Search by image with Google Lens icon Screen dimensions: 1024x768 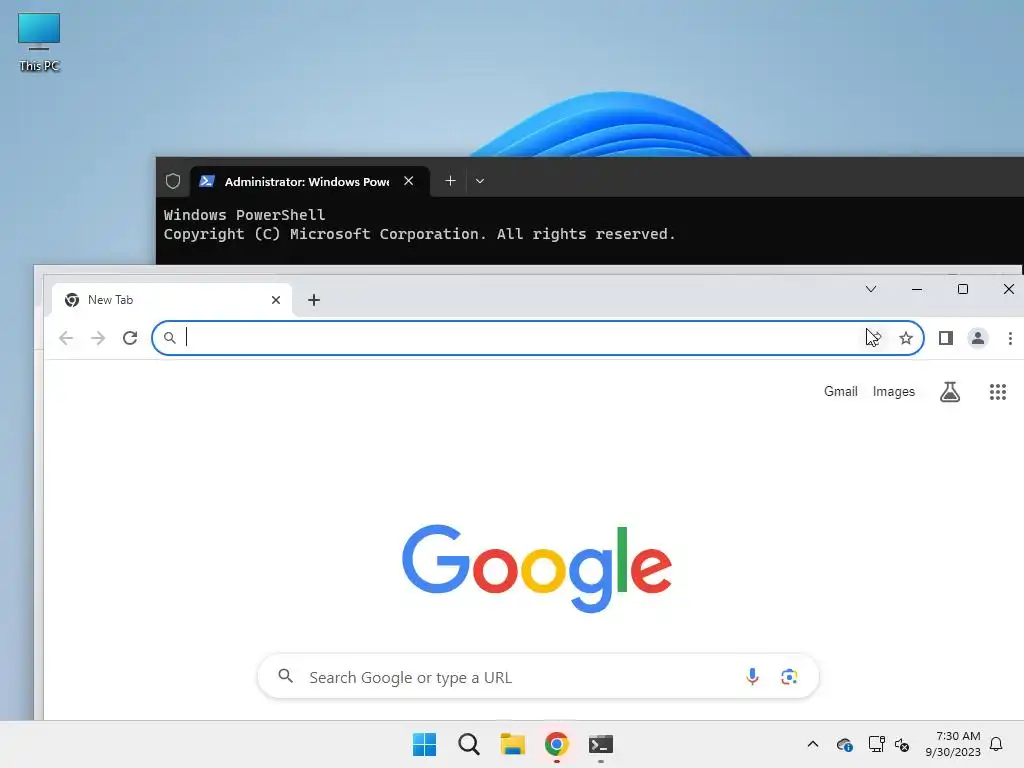(789, 677)
